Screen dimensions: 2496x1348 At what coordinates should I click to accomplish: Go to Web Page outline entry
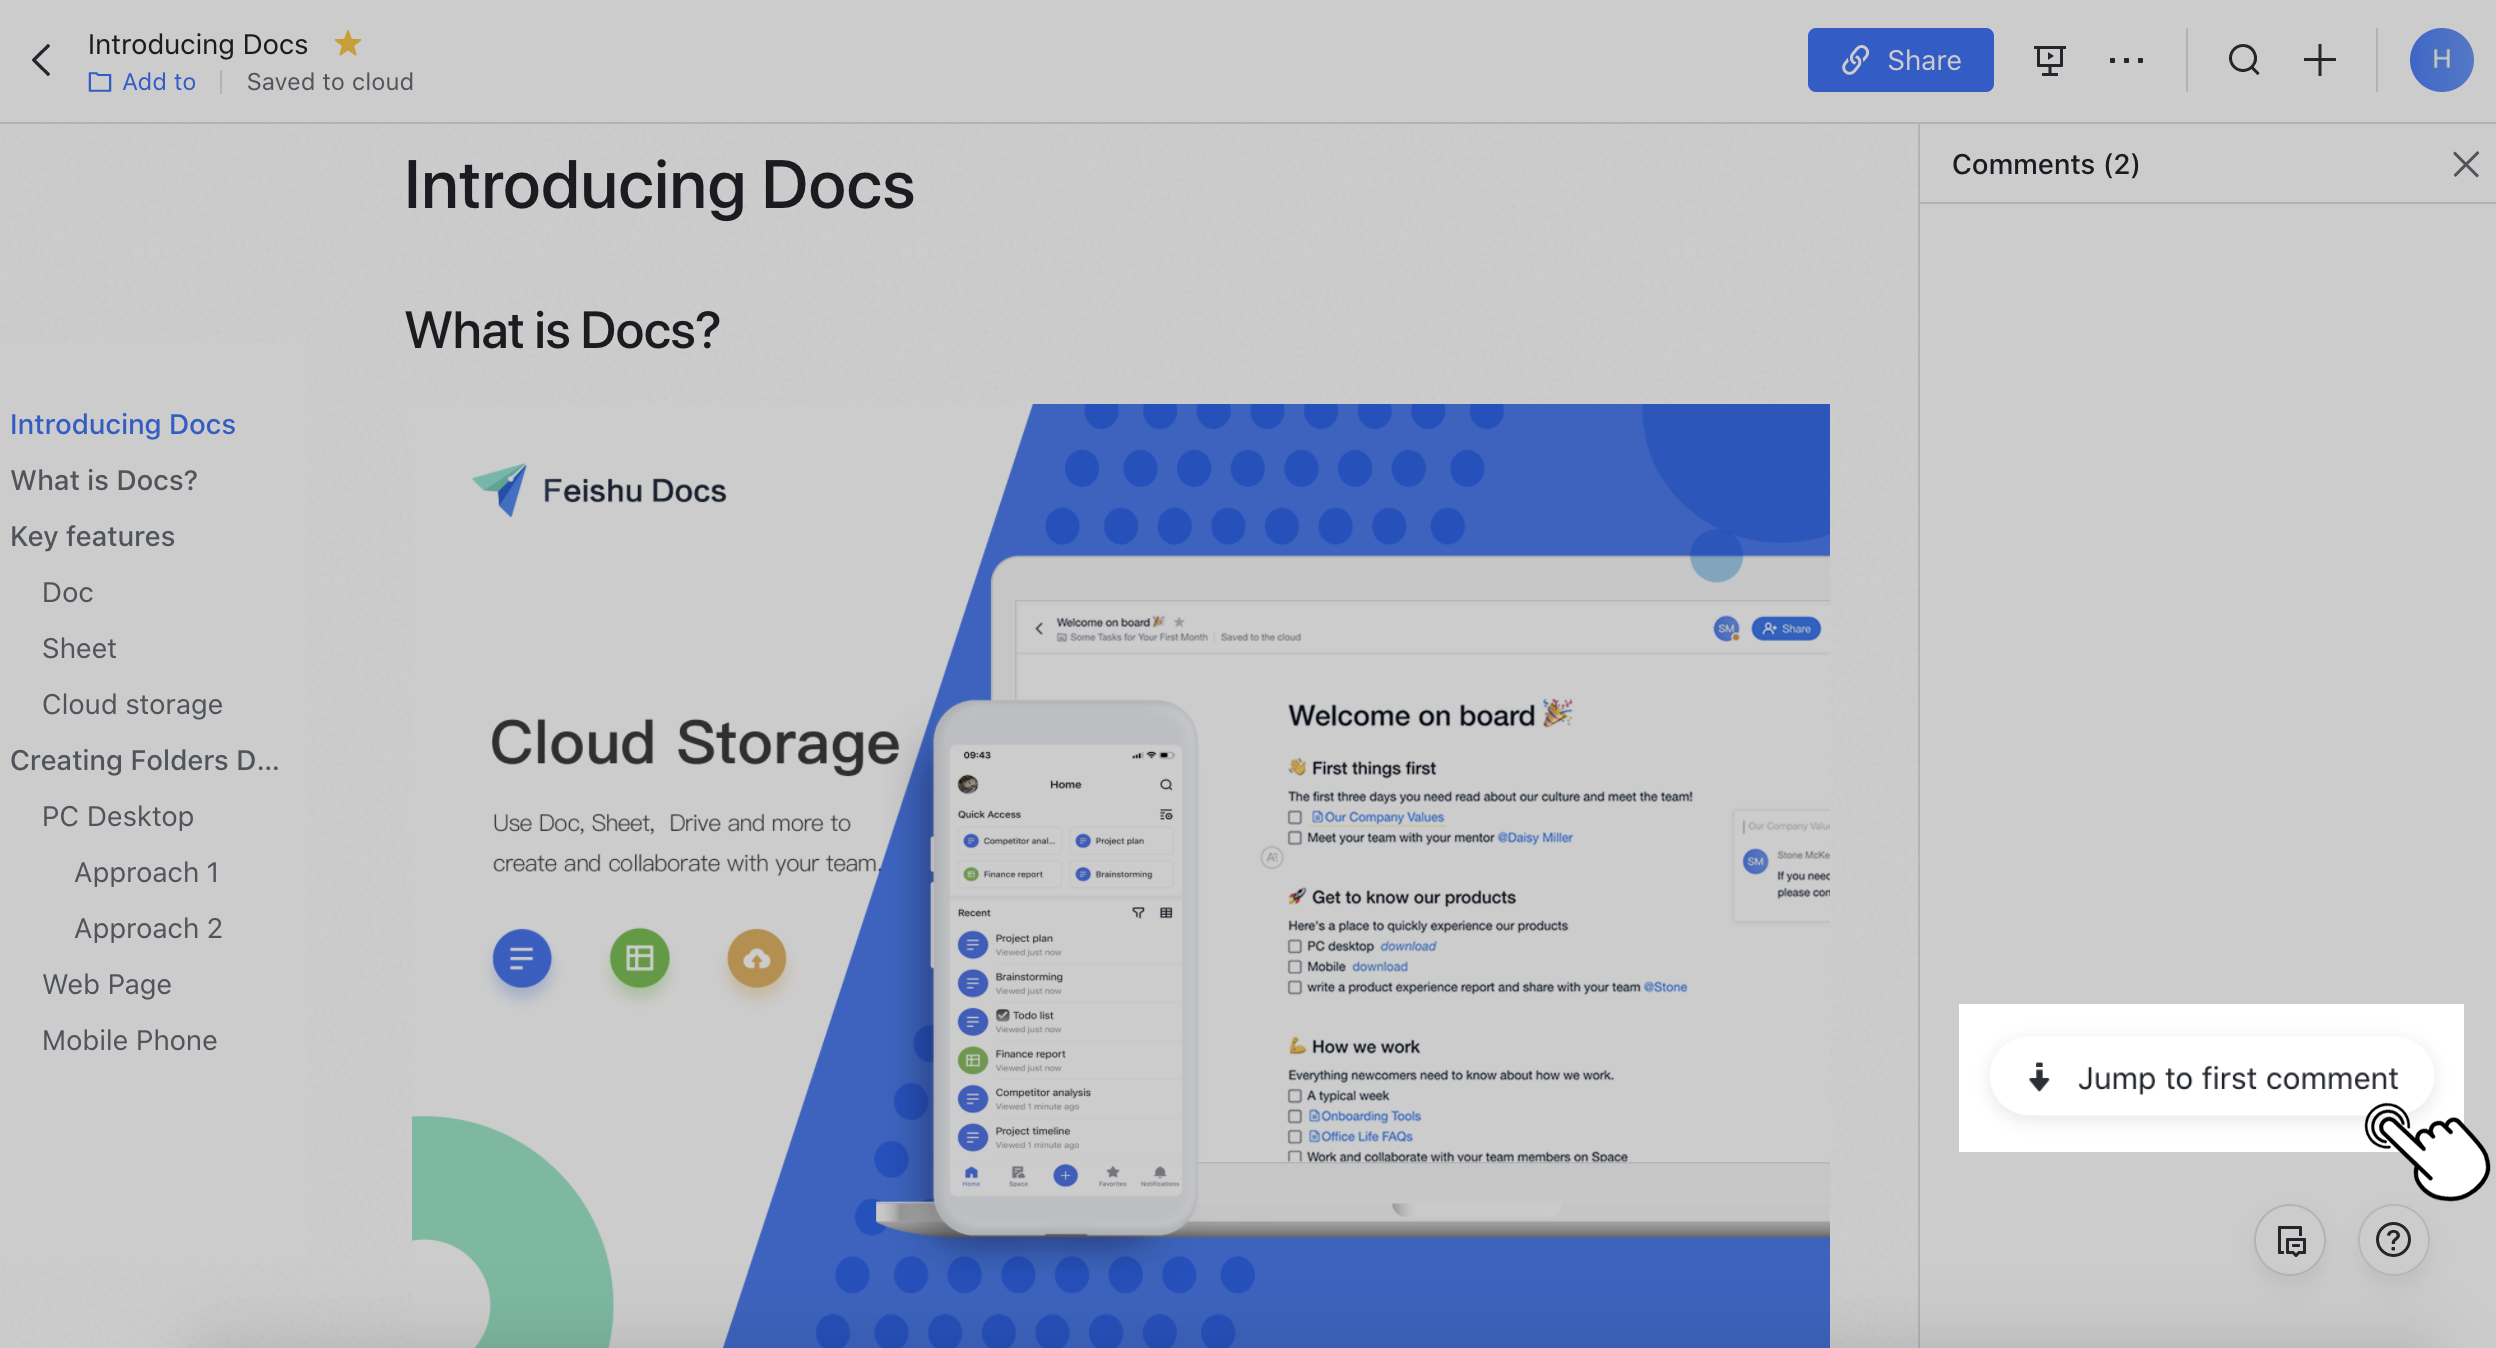tap(107, 984)
